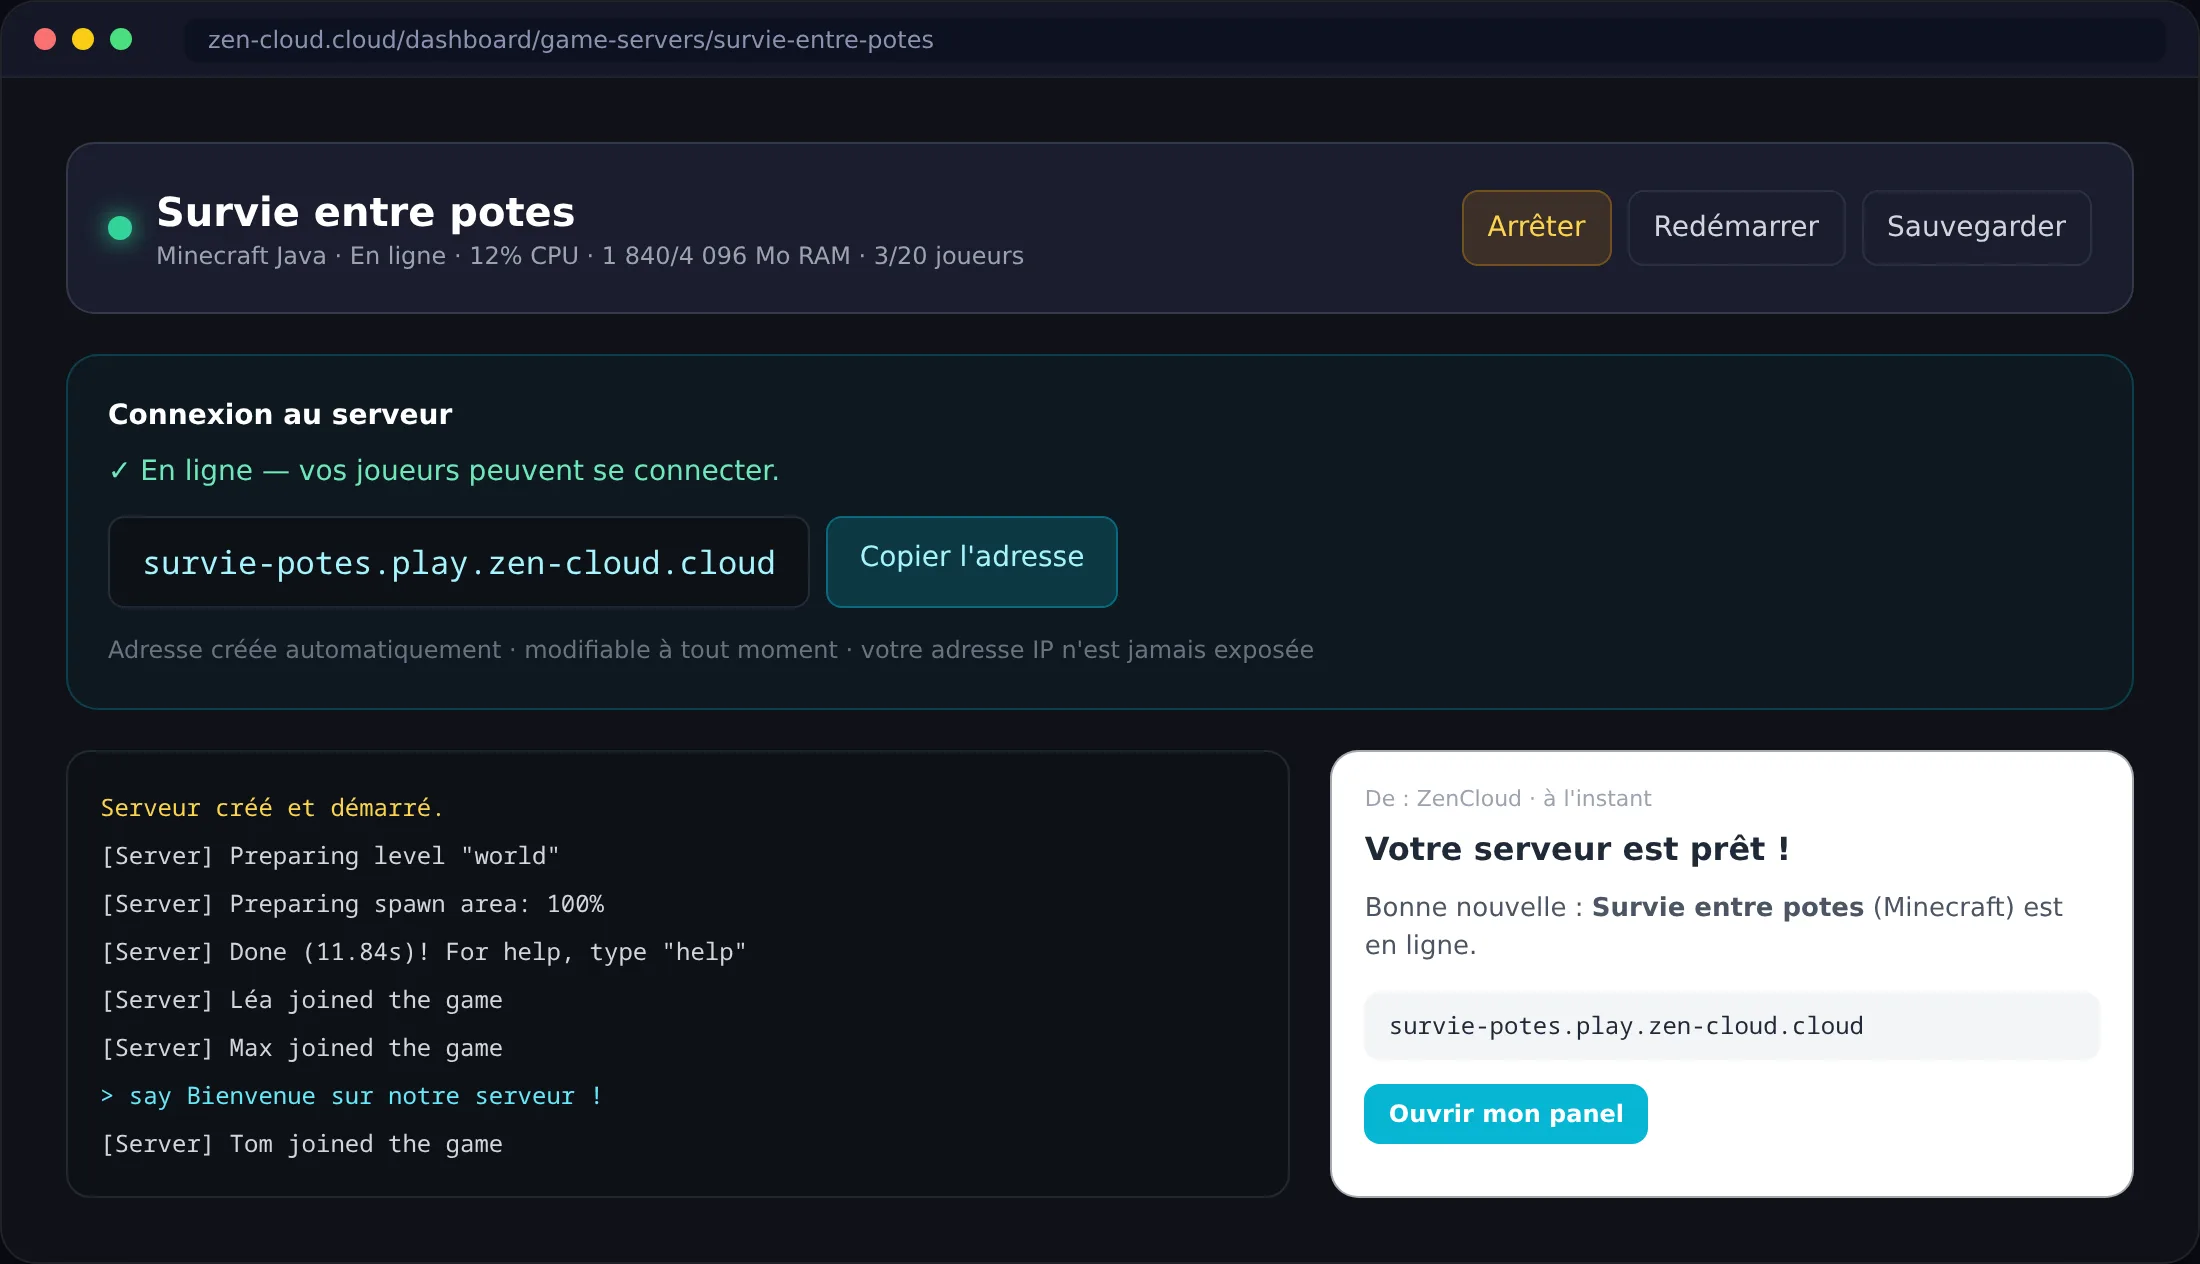The width and height of the screenshot is (2200, 1264).
Task: Restart server with the Redémarrer button
Action: [x=1736, y=227]
